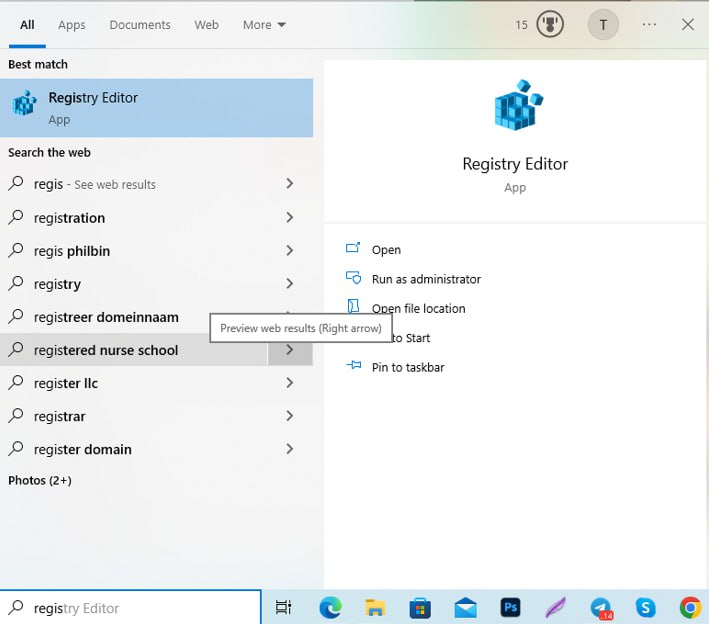Choose Run as administrator

point(426,279)
